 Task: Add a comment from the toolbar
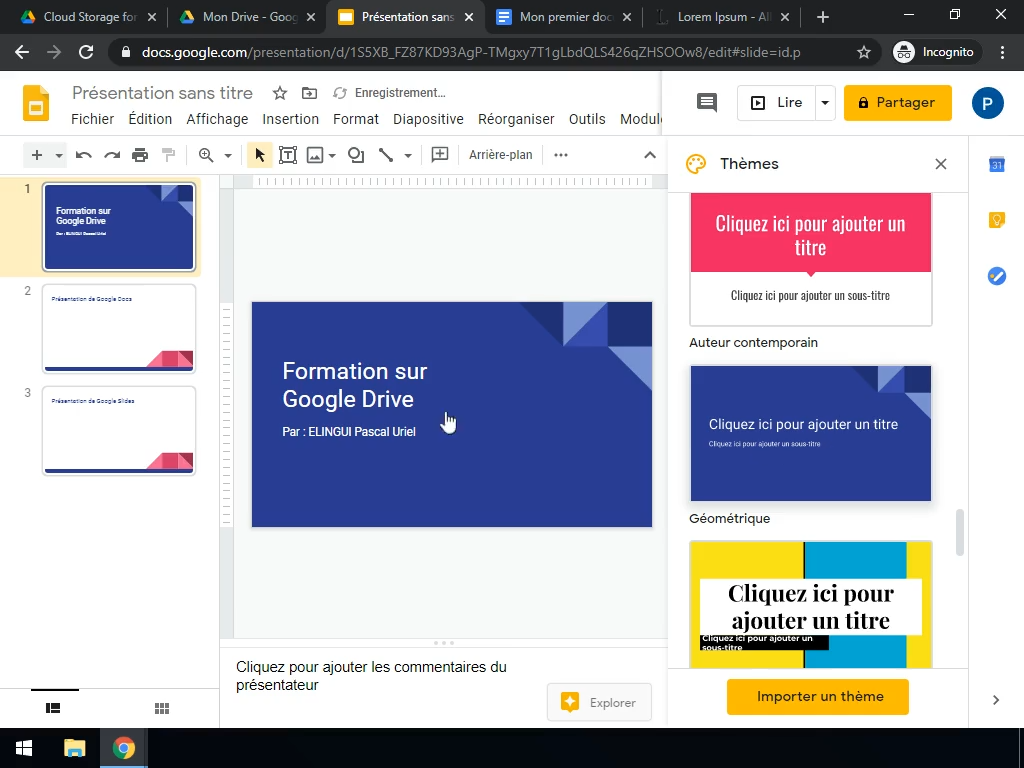tap(440, 155)
